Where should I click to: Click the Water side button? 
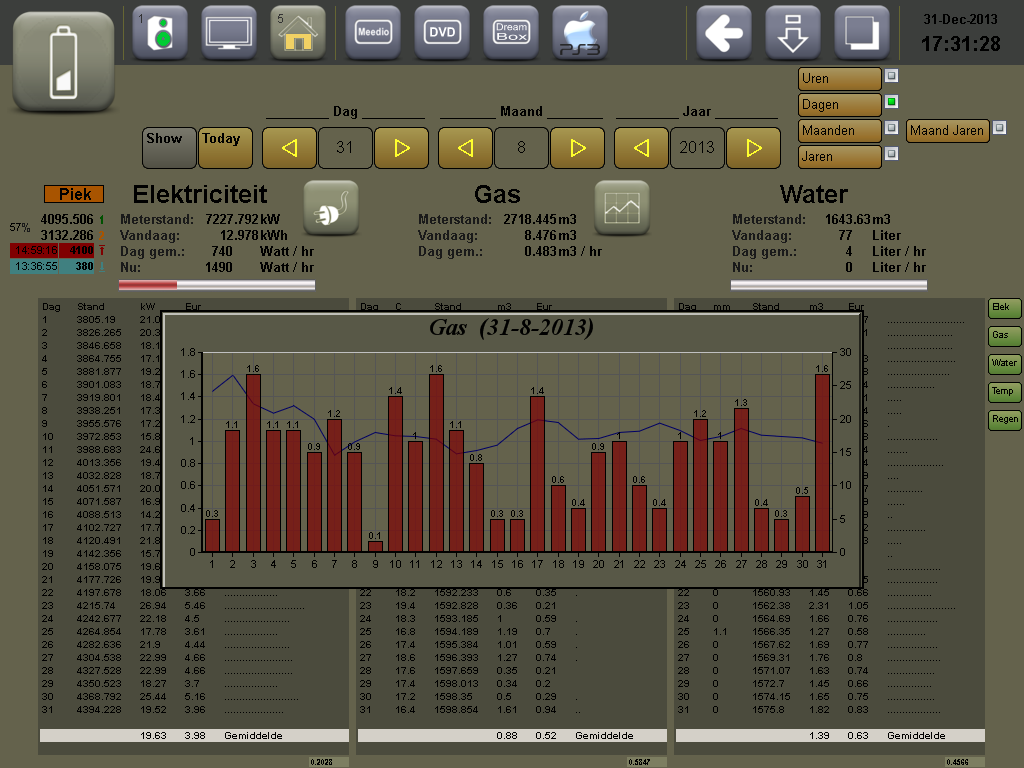[x=1004, y=364]
